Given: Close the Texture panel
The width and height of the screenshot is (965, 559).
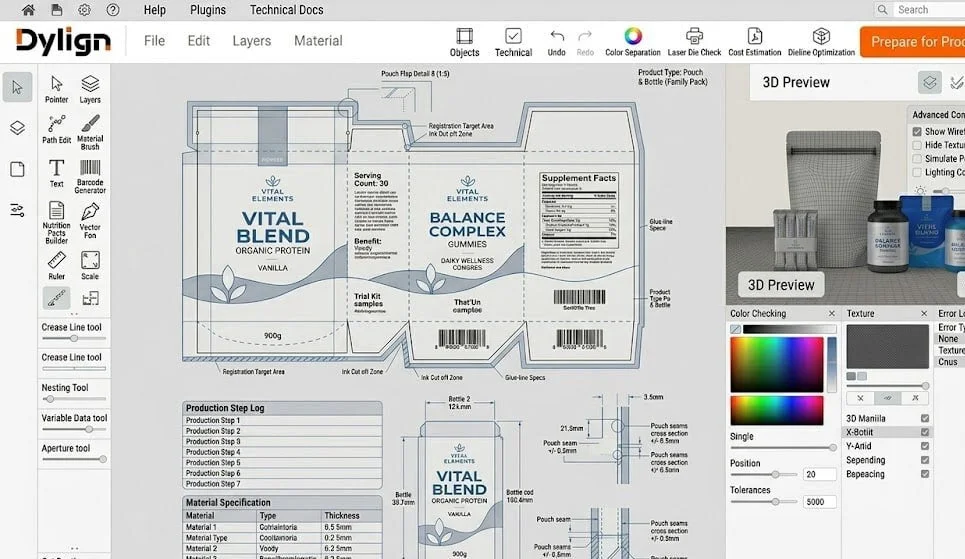Looking at the screenshot, I should coord(924,313).
